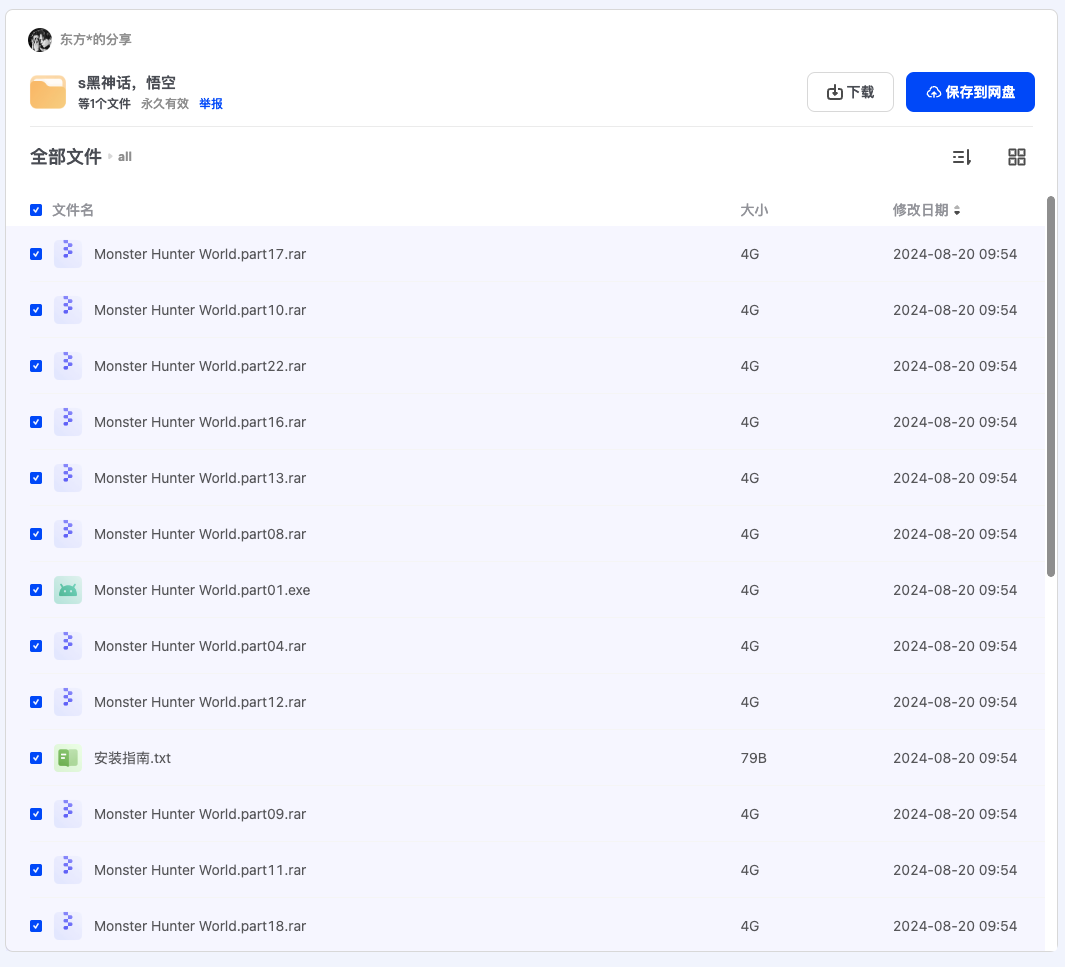The width and height of the screenshot is (1065, 967).
Task: Uncheck the 安装指南.txt checkbox
Action: (36, 758)
